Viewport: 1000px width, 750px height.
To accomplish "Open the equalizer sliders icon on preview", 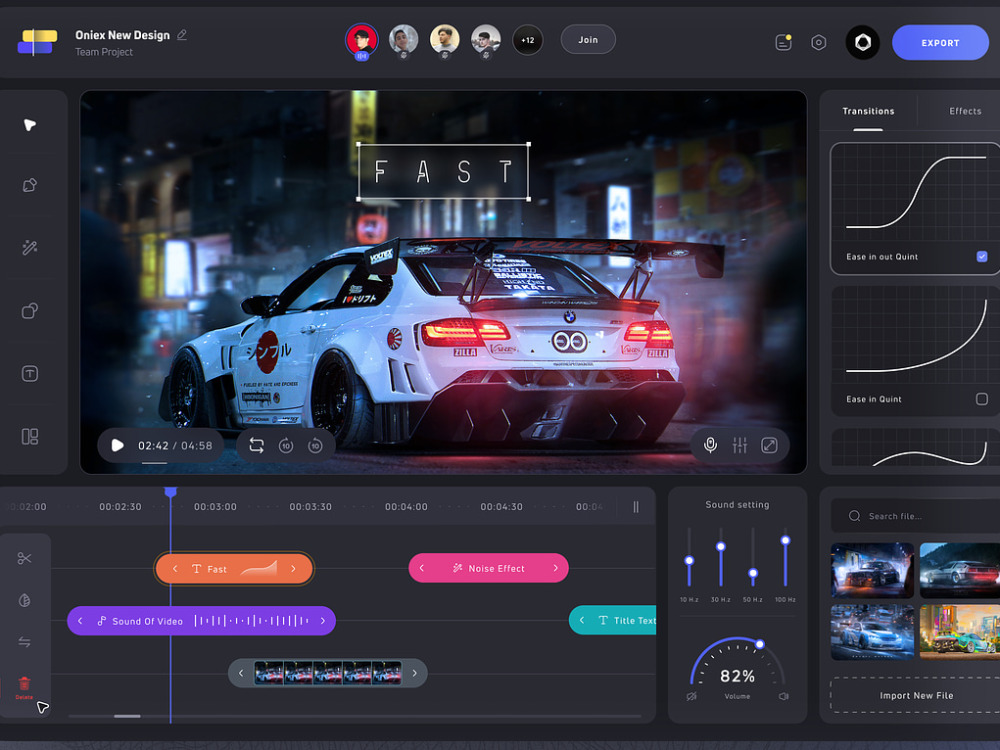I will (740, 445).
